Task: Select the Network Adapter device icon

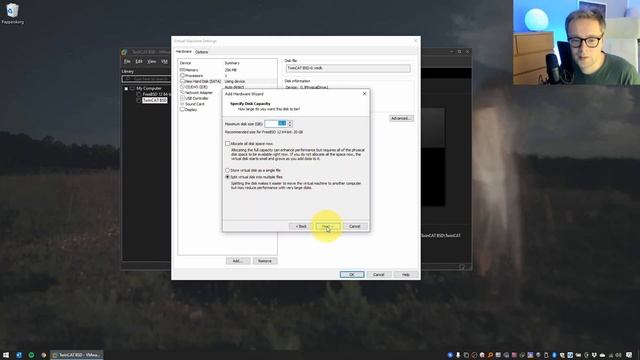Action: [x=182, y=93]
